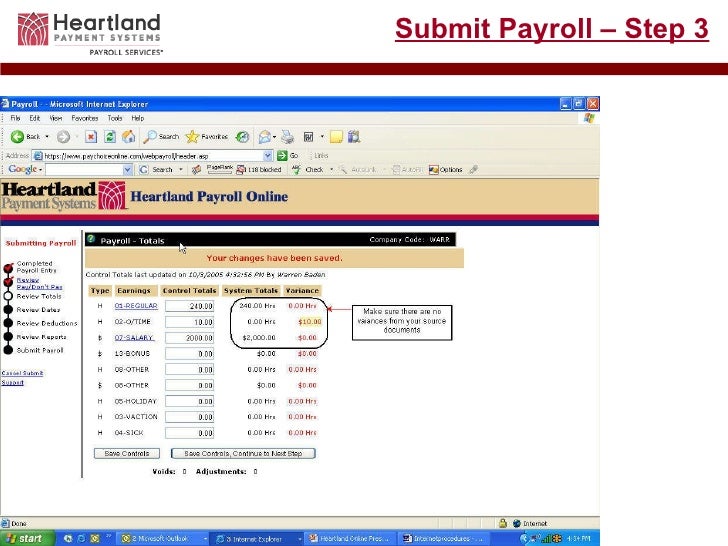728x546 pixels.
Task: Open the View menu
Action: 56,118
